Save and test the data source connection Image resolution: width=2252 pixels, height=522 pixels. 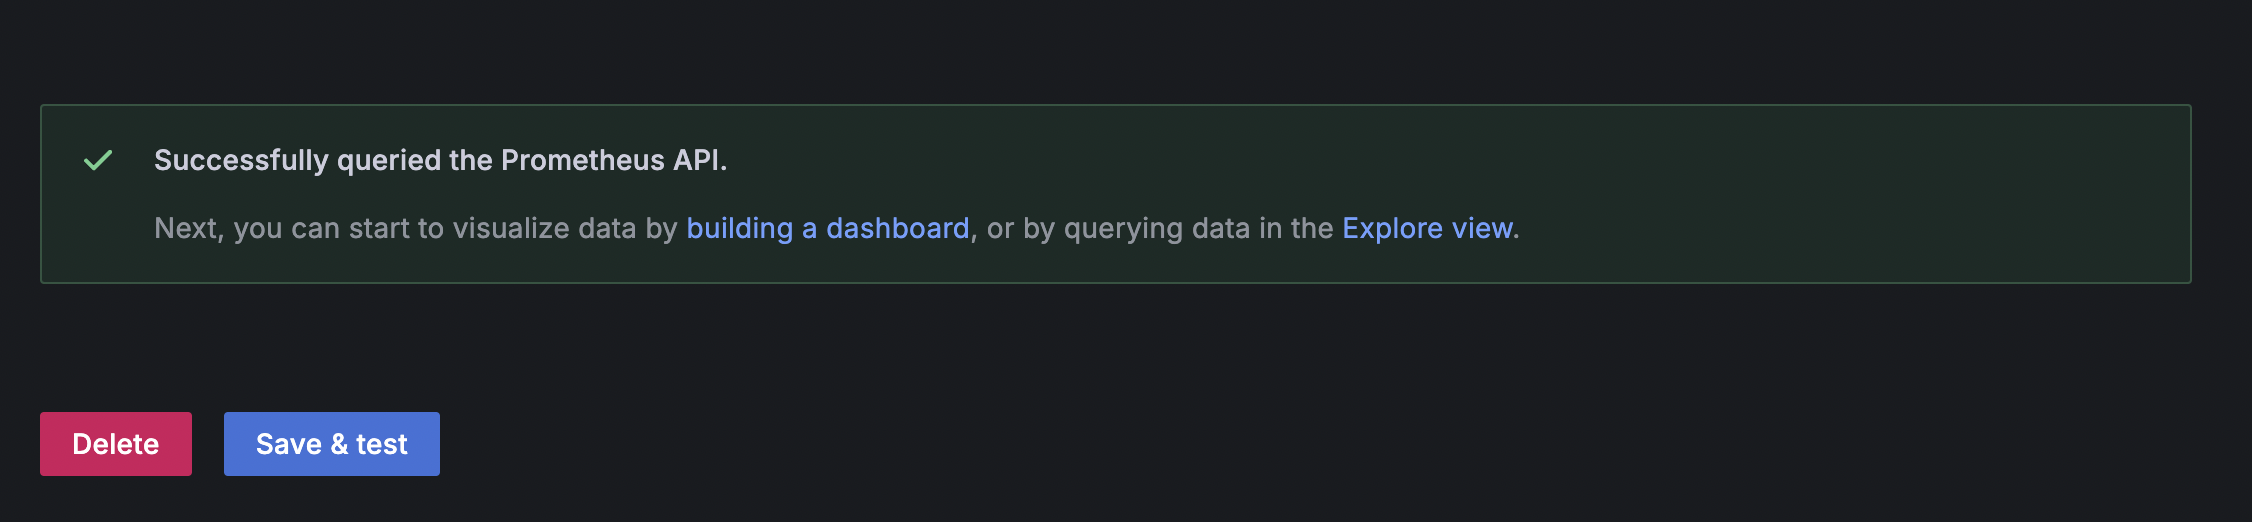tap(332, 444)
